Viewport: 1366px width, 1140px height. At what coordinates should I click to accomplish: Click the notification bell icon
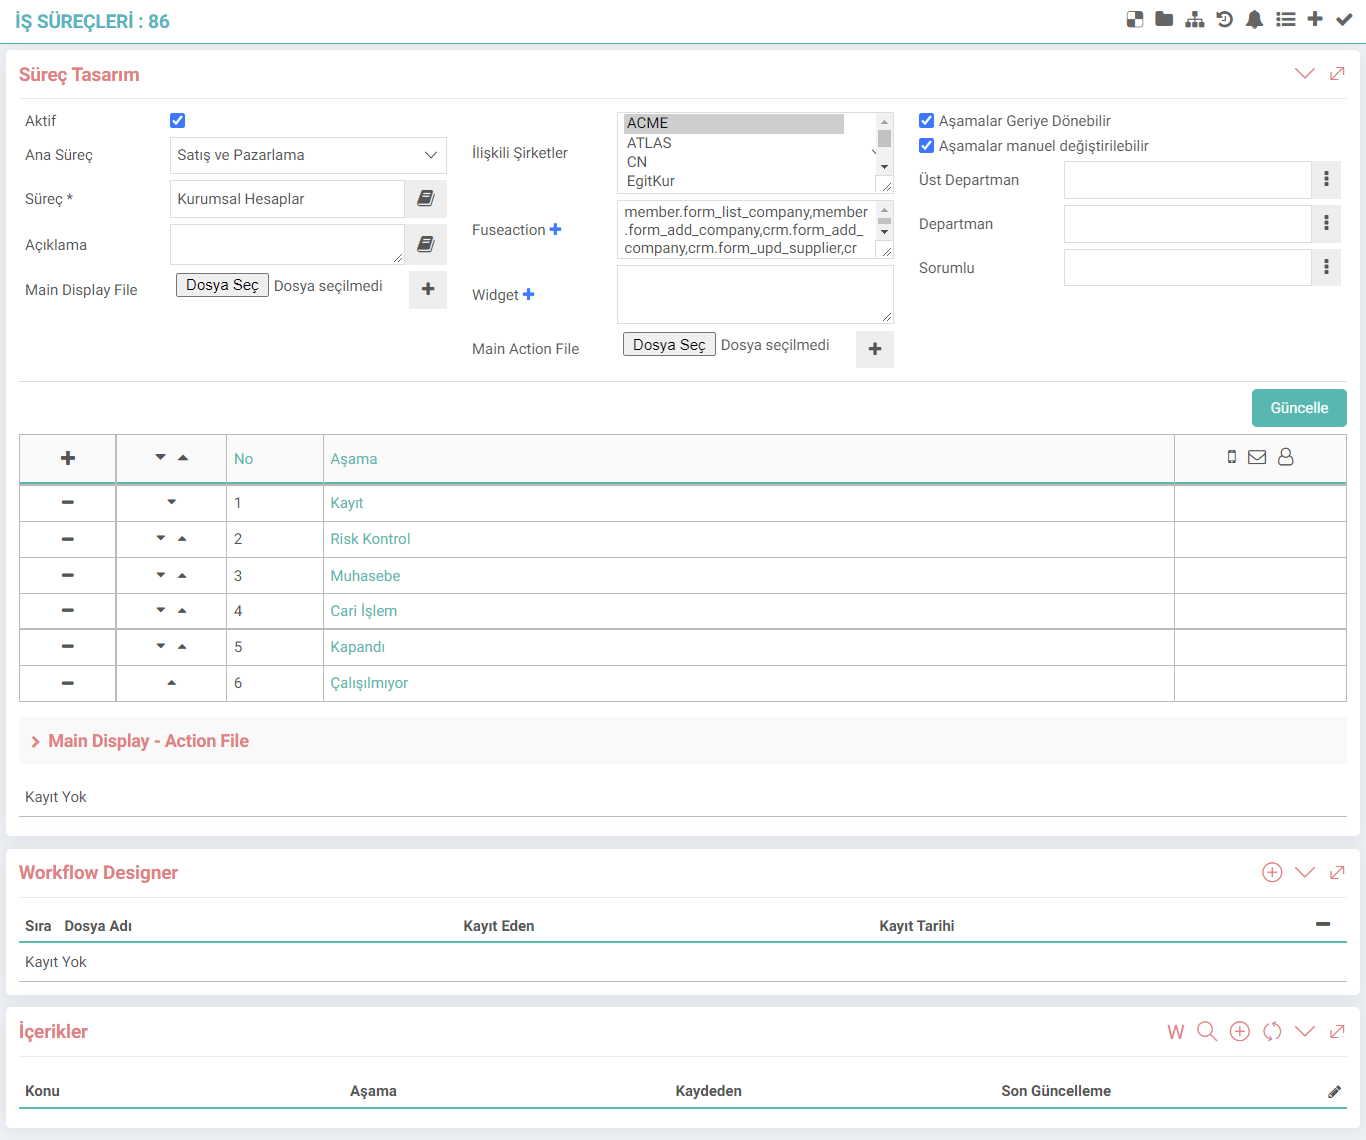(x=1254, y=19)
